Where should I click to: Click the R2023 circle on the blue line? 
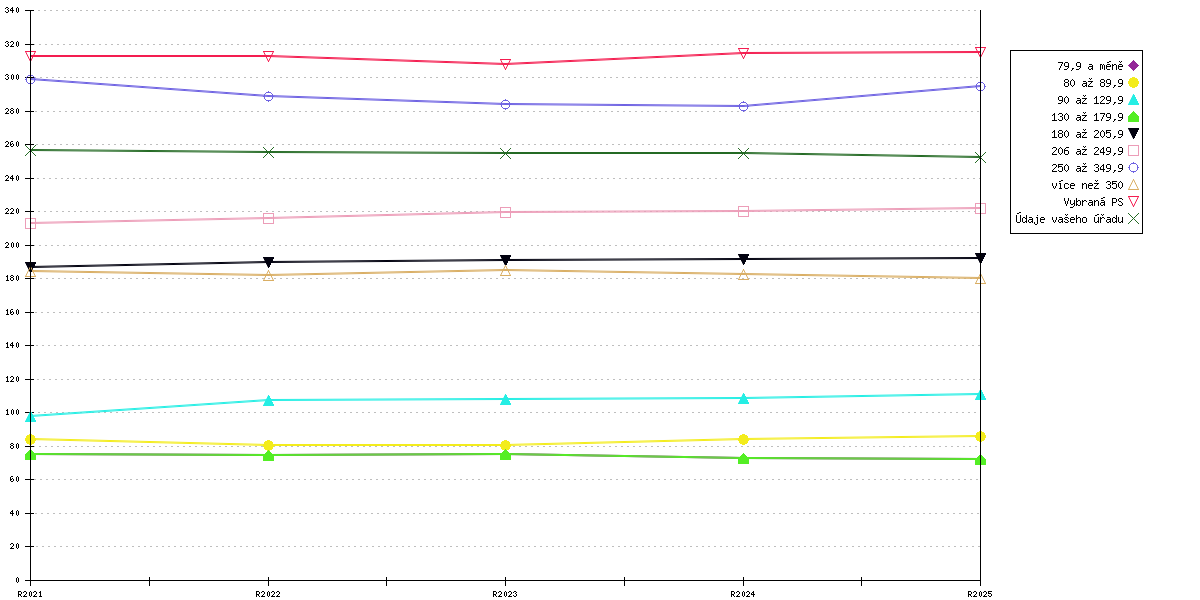pyautogui.click(x=505, y=104)
